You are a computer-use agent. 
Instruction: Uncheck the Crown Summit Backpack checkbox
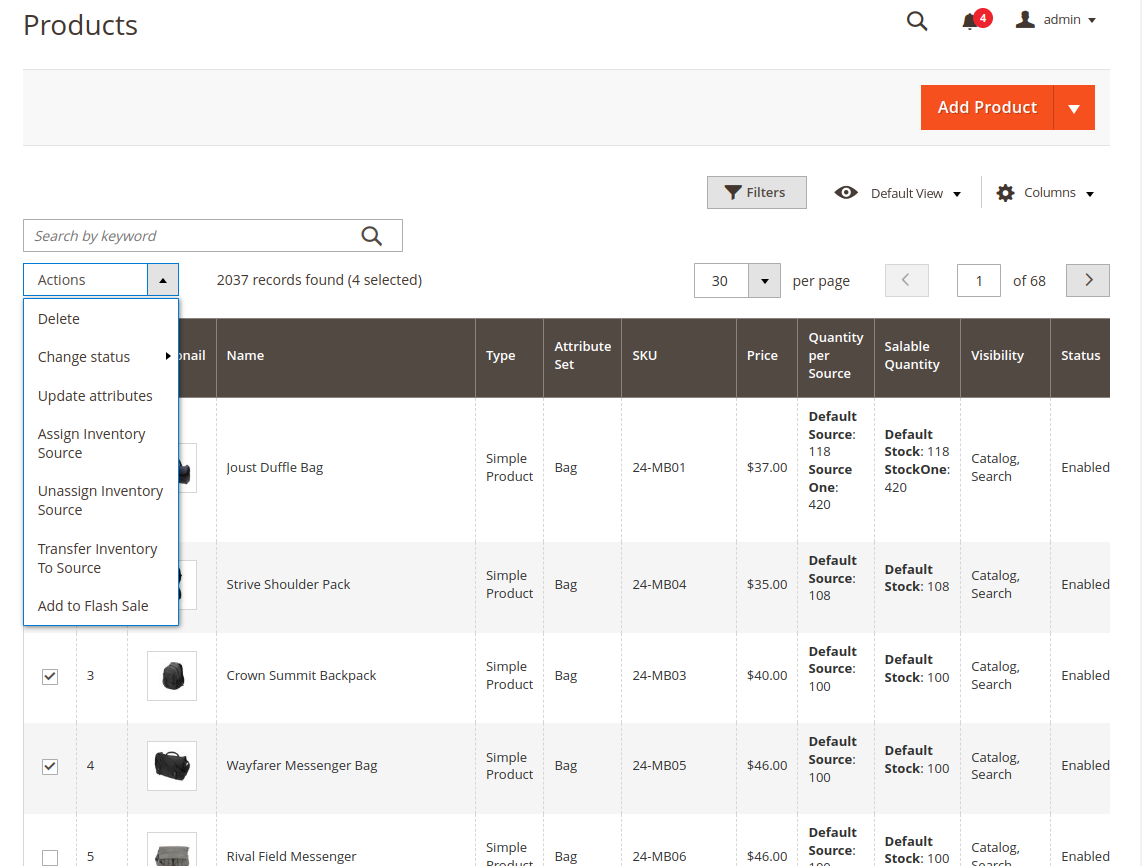(50, 676)
